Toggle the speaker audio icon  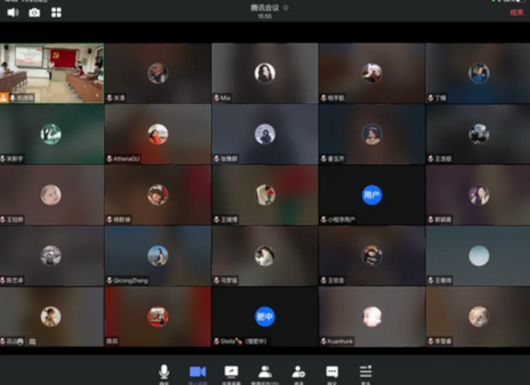coord(13,13)
